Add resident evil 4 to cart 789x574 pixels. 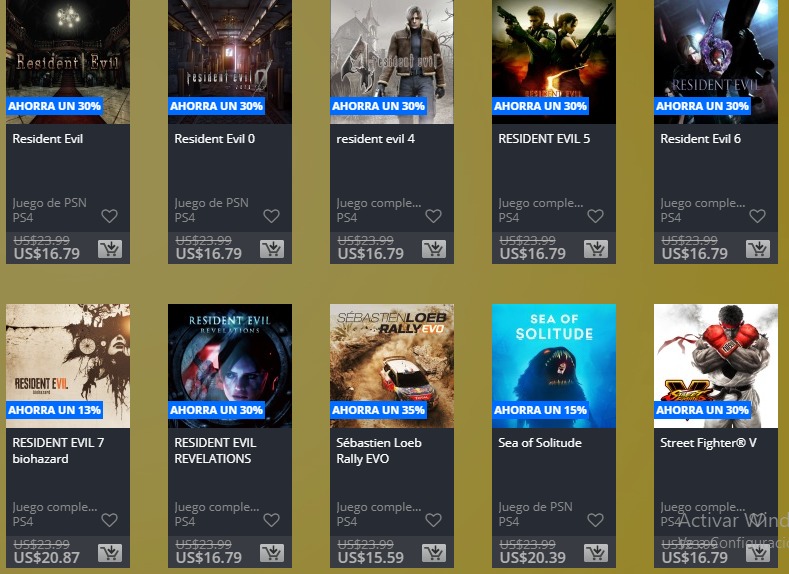(x=434, y=249)
